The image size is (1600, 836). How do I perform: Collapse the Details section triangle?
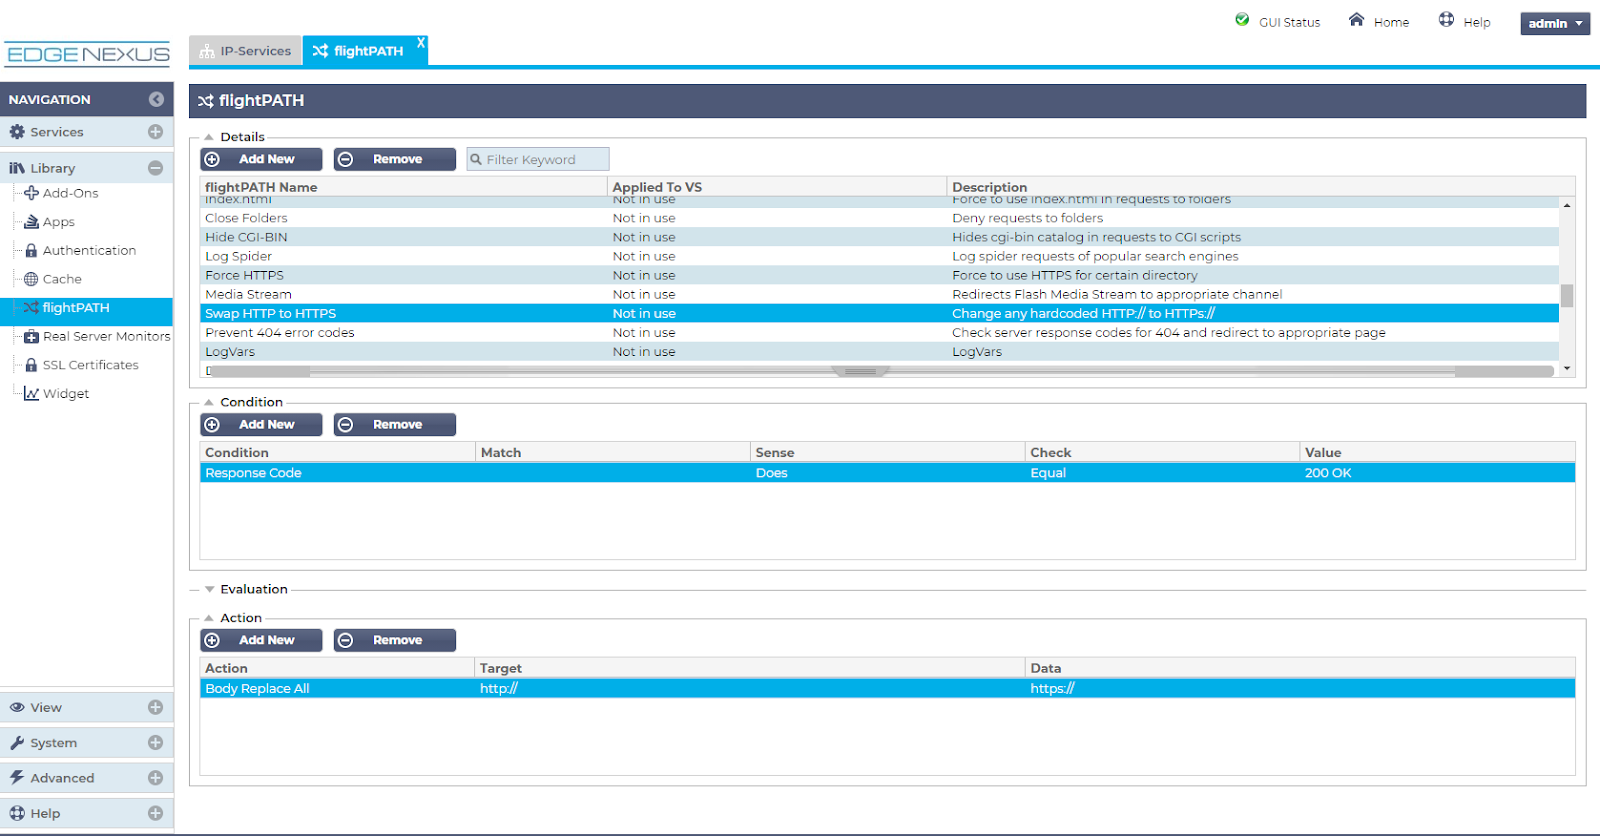pos(209,137)
